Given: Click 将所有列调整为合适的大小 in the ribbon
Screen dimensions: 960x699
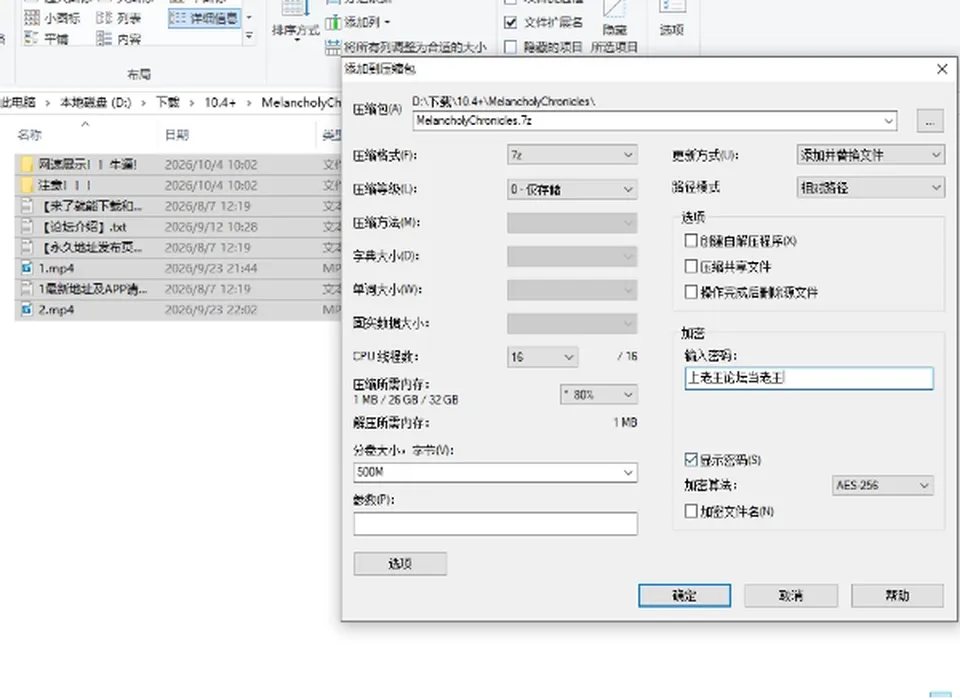Looking at the screenshot, I should 406,47.
